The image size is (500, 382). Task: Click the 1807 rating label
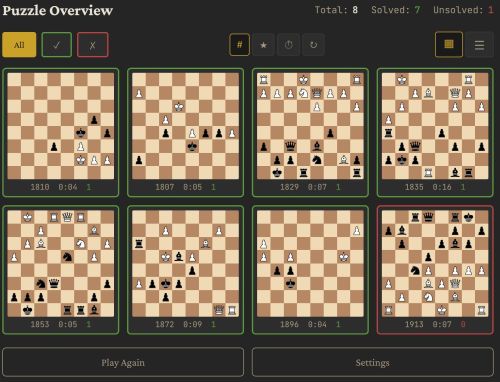click(165, 187)
